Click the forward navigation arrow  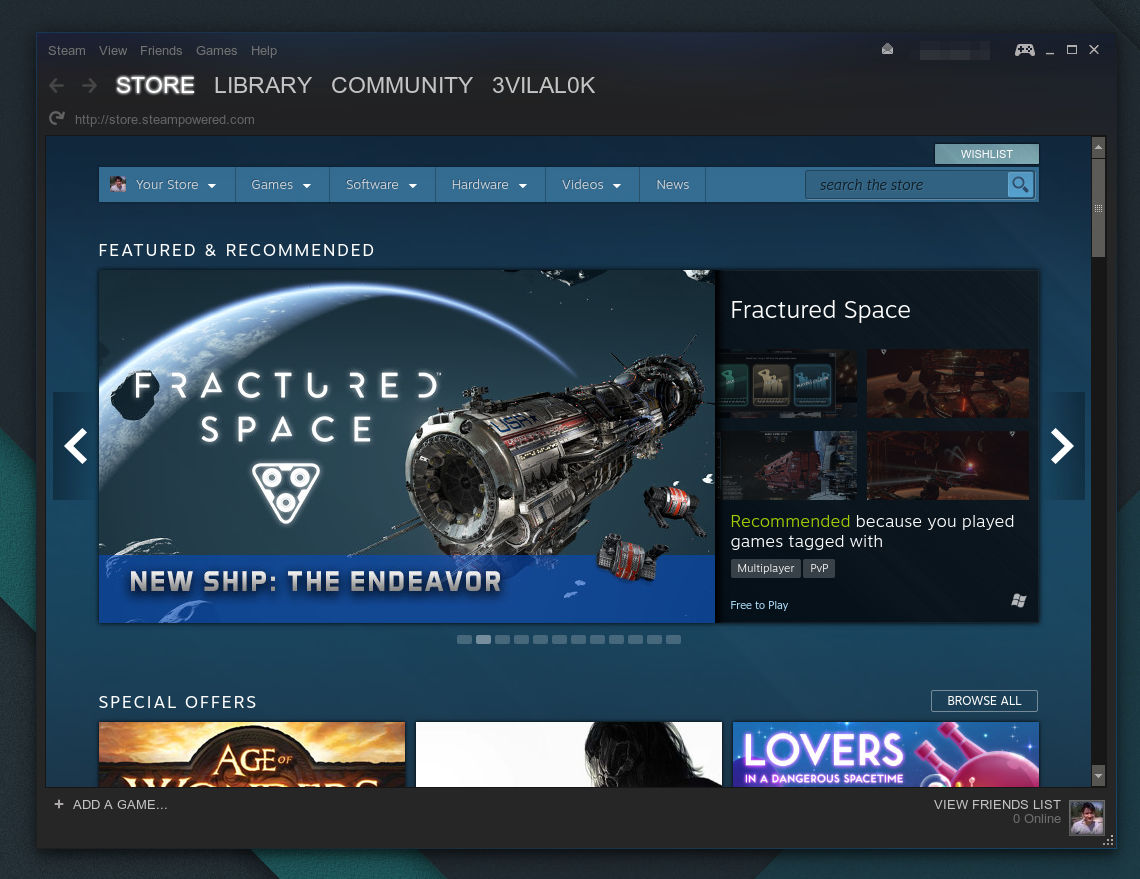89,86
